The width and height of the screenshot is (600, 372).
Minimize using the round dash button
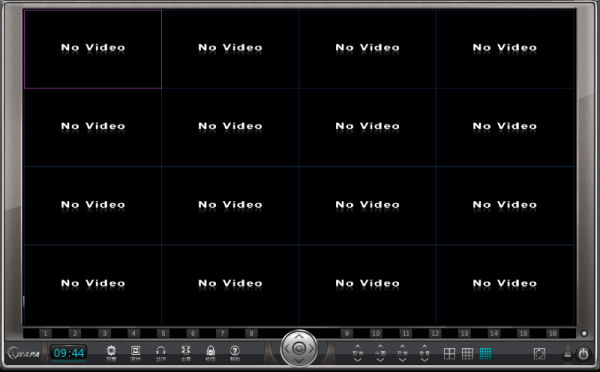tap(567, 355)
